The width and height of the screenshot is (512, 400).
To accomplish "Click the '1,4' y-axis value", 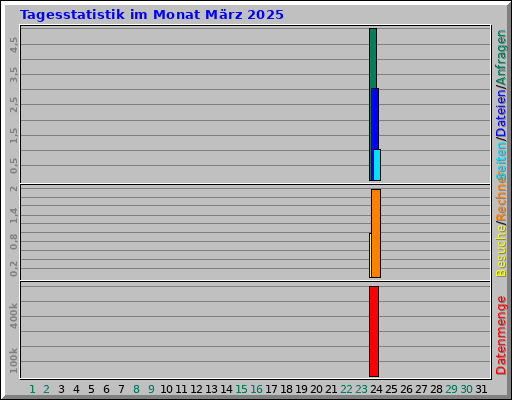I will pyautogui.click(x=14, y=215).
